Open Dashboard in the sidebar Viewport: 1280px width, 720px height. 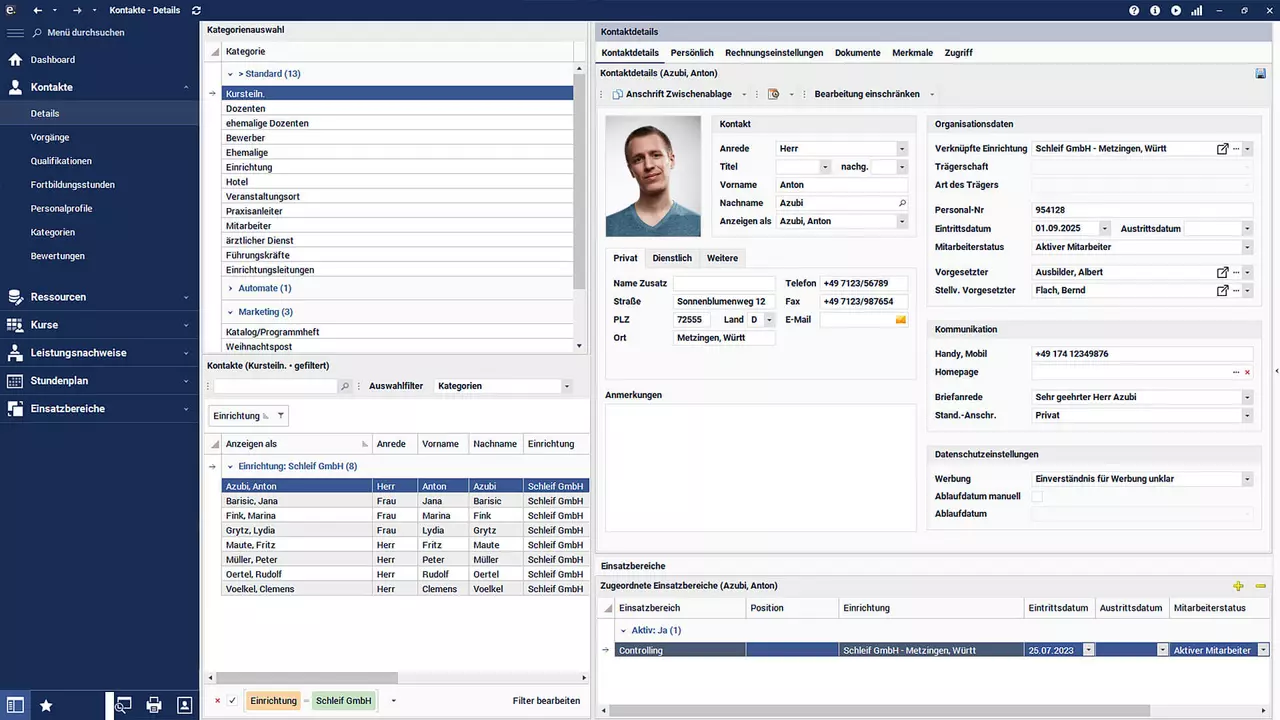tap(52, 60)
